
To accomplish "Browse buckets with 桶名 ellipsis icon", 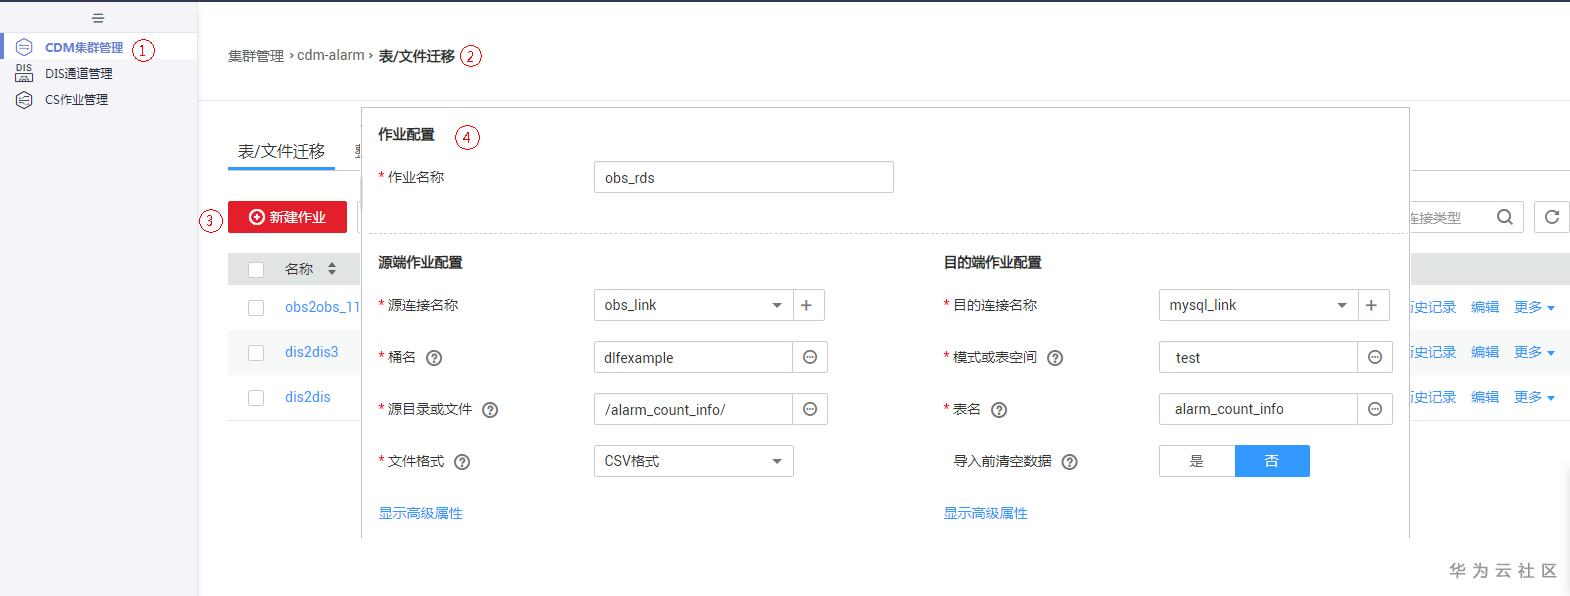I will click(810, 357).
